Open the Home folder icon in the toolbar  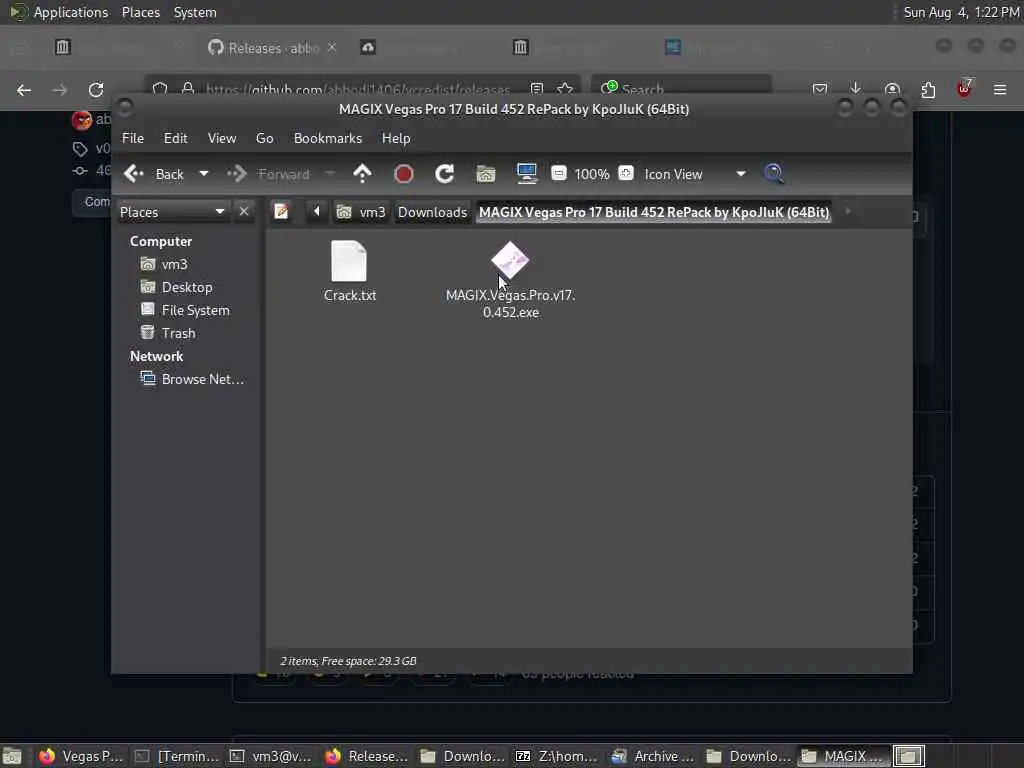[x=485, y=174]
